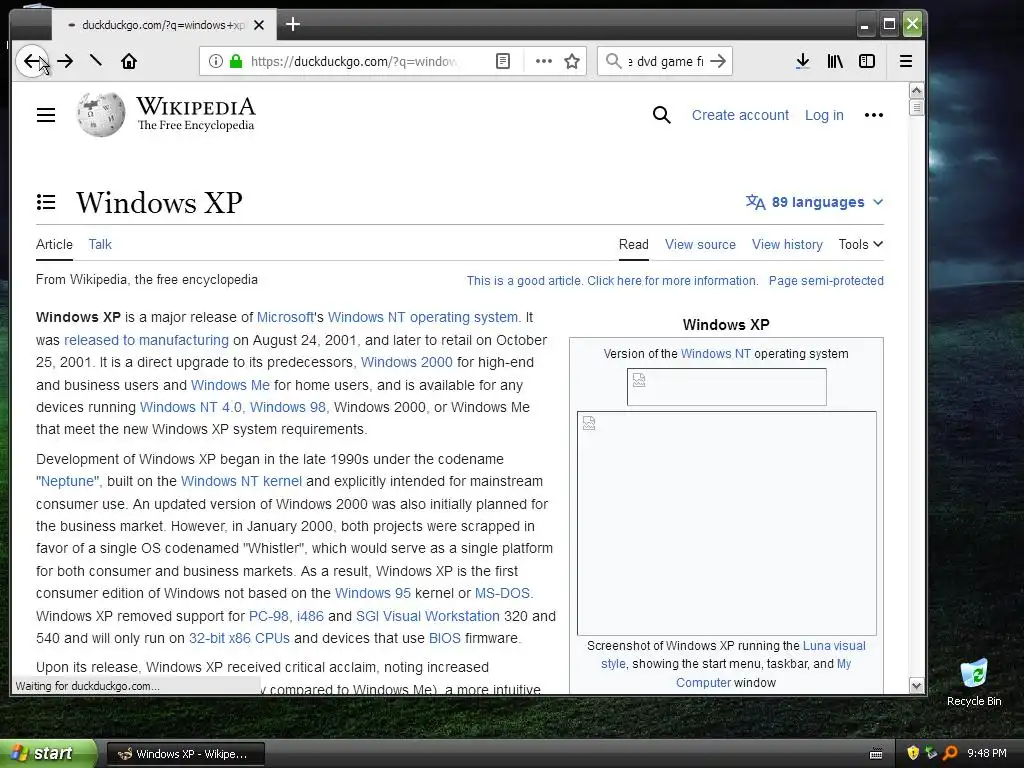Open Windows NT kernel link
Viewport: 1024px width, 768px height.
tap(242, 481)
